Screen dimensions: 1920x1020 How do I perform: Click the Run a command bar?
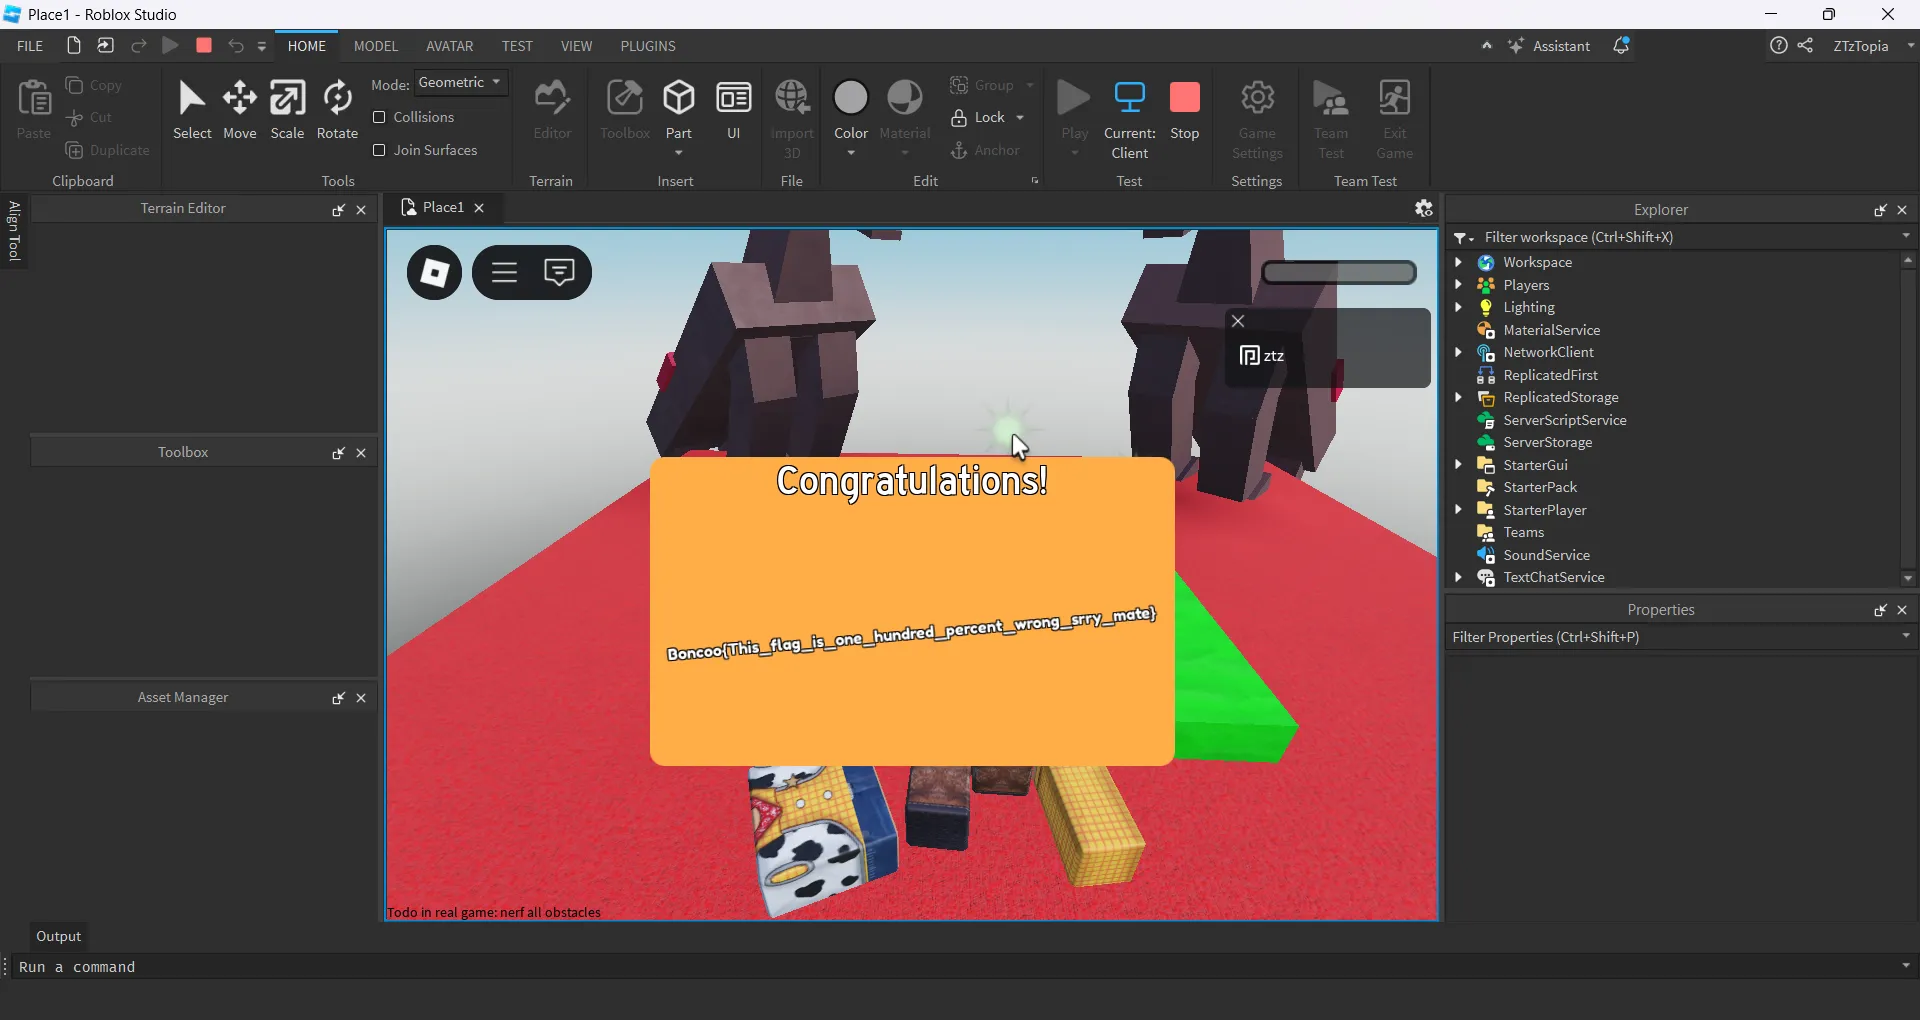pos(958,968)
